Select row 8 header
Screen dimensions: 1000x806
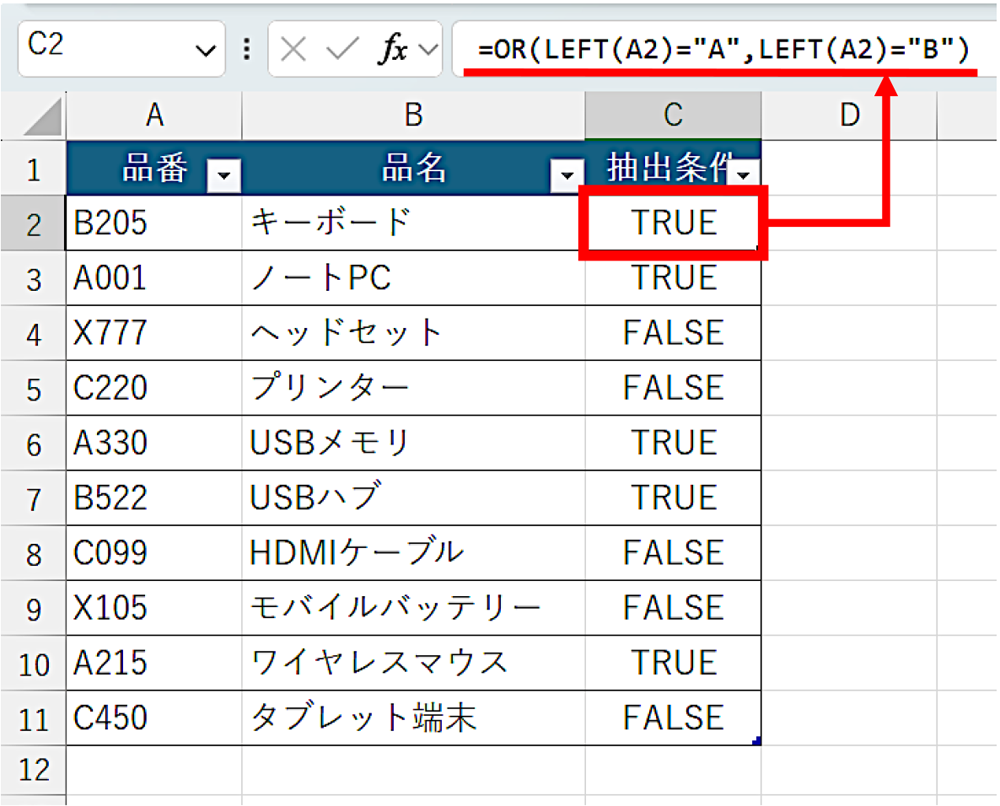[x=33, y=553]
